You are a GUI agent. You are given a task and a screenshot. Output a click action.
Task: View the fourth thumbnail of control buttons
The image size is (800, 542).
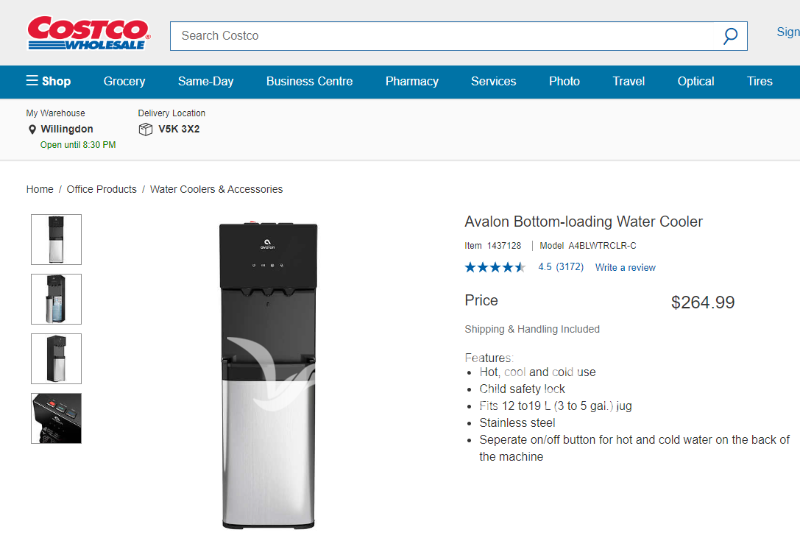pos(57,418)
